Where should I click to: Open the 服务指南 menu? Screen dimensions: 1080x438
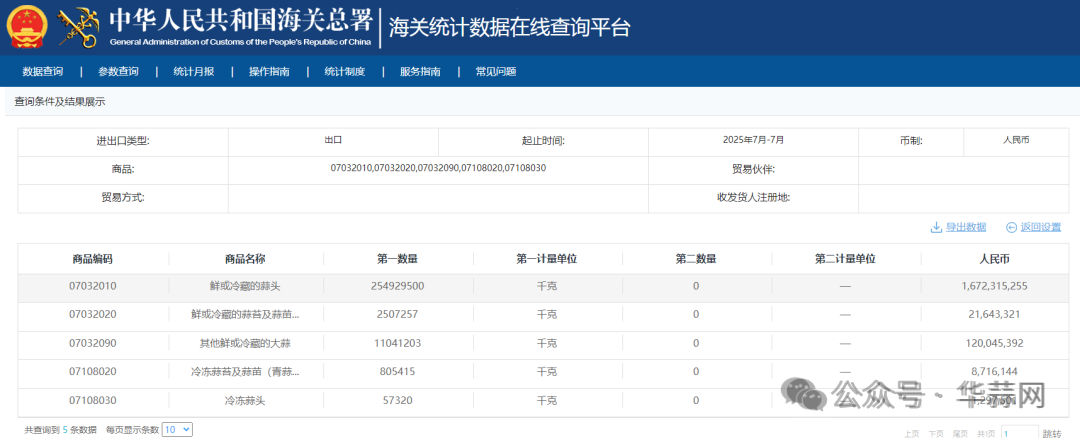coord(420,72)
